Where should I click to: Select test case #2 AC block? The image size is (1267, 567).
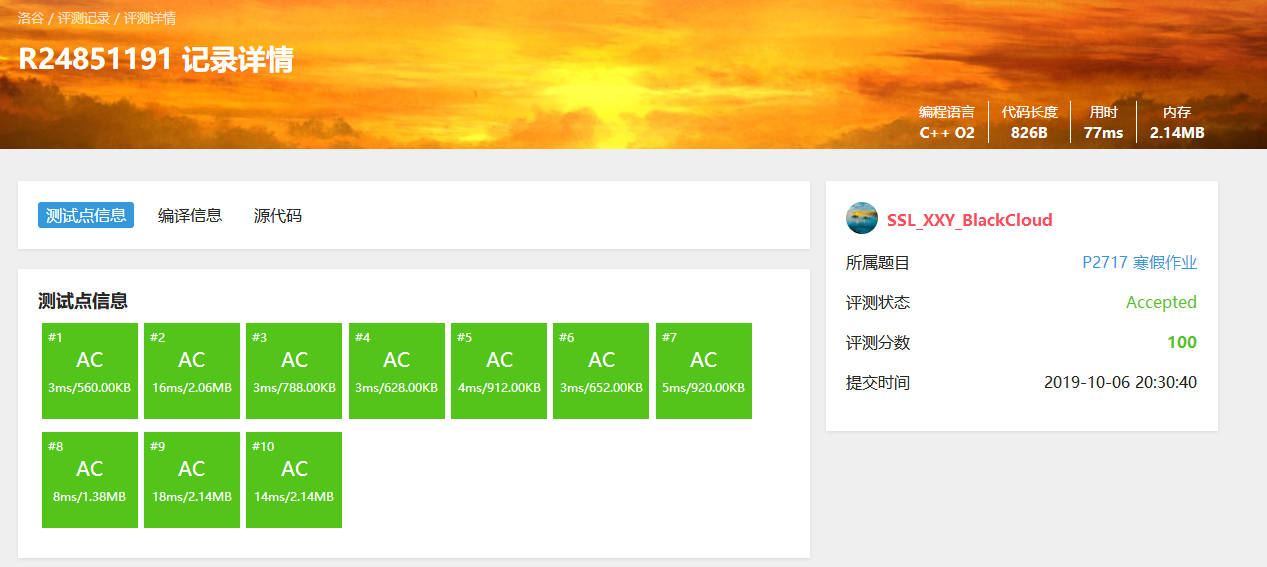(x=192, y=371)
